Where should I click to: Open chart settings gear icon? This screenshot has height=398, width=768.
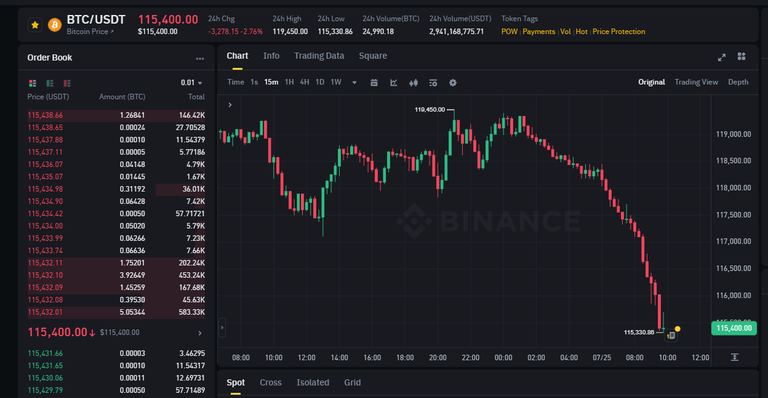(x=453, y=83)
